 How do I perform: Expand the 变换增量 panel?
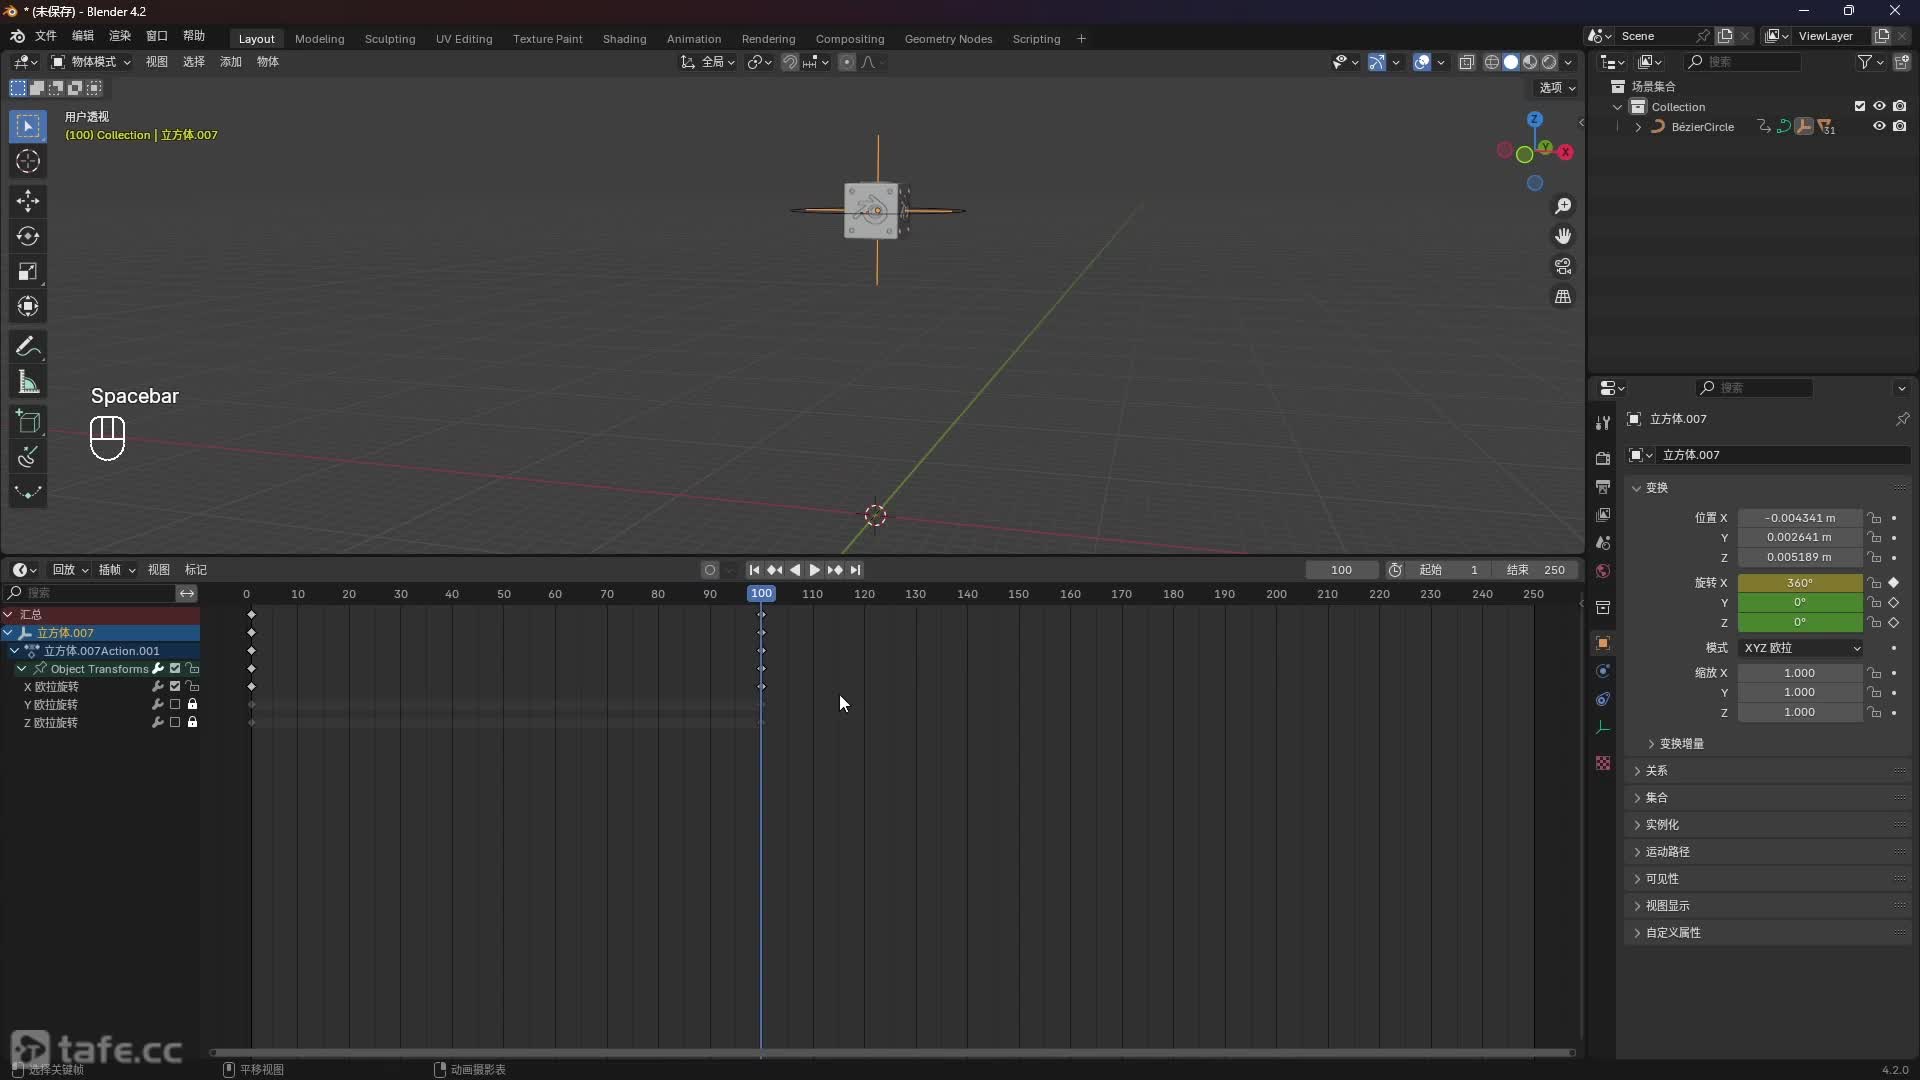[x=1681, y=744]
